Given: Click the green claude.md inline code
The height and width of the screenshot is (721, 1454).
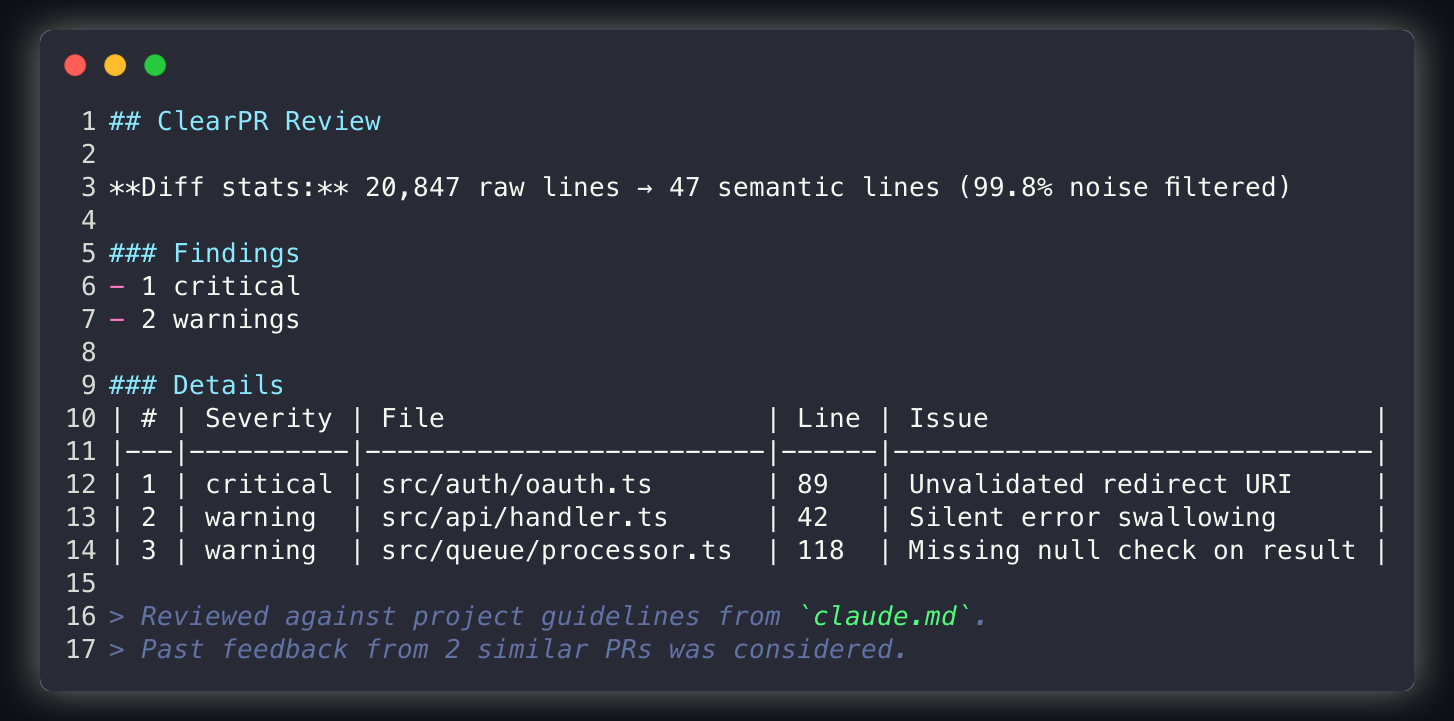Looking at the screenshot, I should tap(885, 617).
